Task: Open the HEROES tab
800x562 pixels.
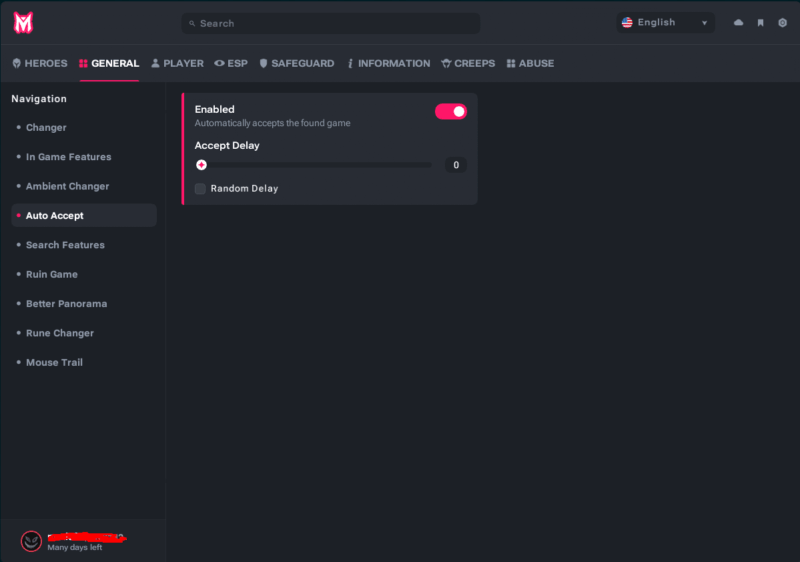Action: tap(40, 63)
